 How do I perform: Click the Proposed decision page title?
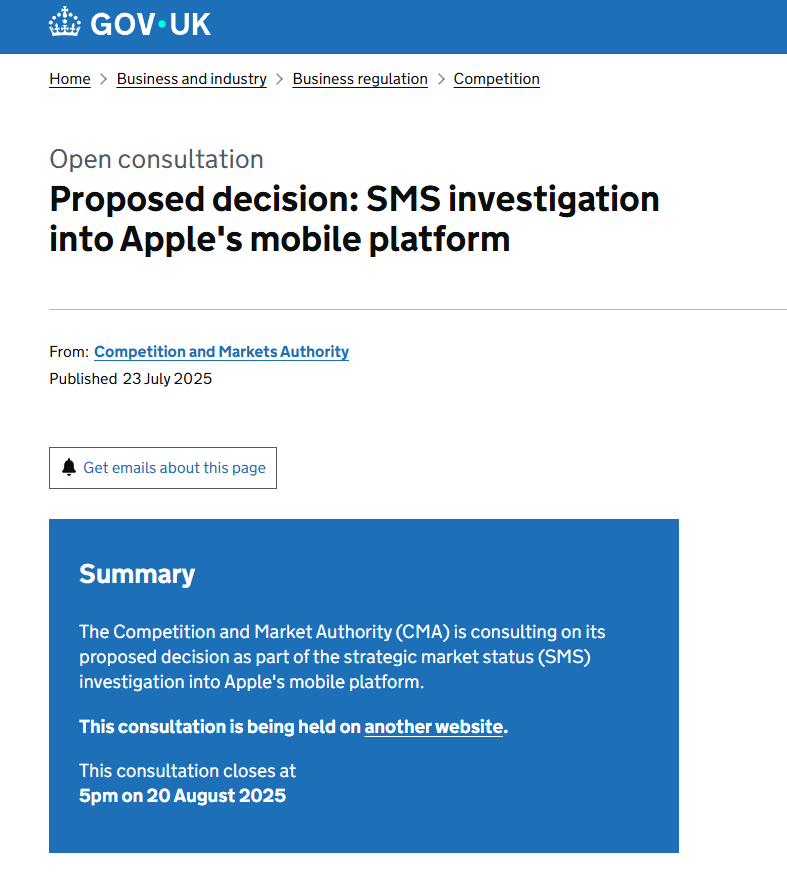354,219
